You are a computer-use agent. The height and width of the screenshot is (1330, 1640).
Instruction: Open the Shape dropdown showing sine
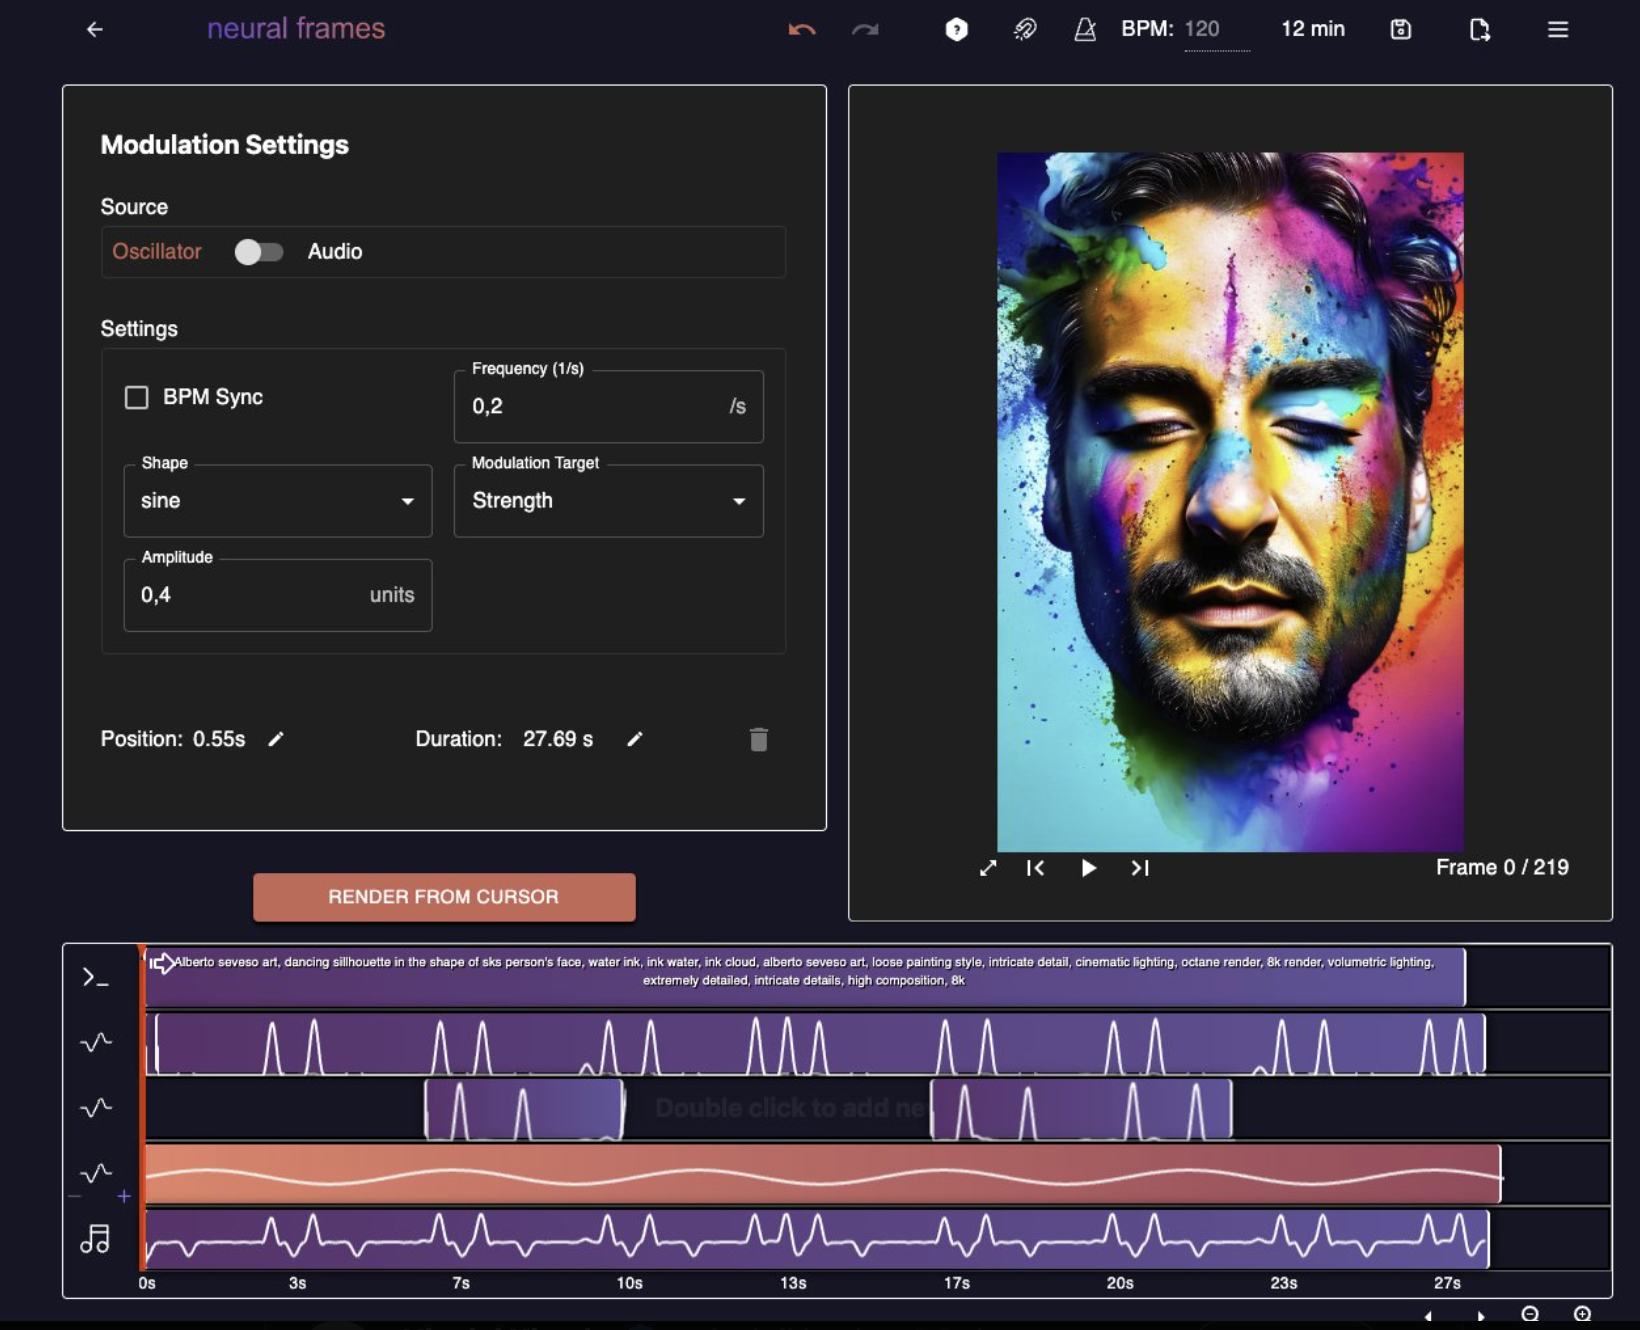(x=277, y=501)
